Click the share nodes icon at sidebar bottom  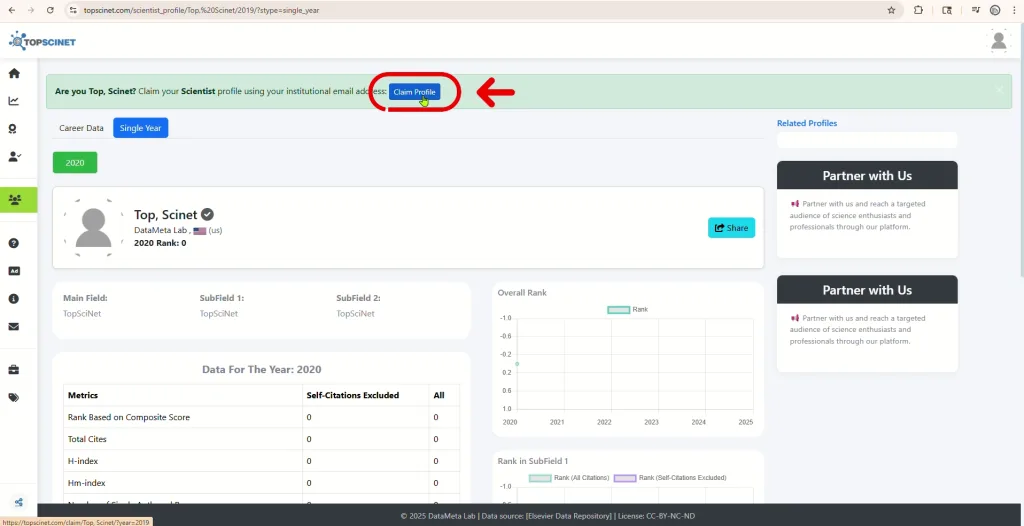(18, 502)
